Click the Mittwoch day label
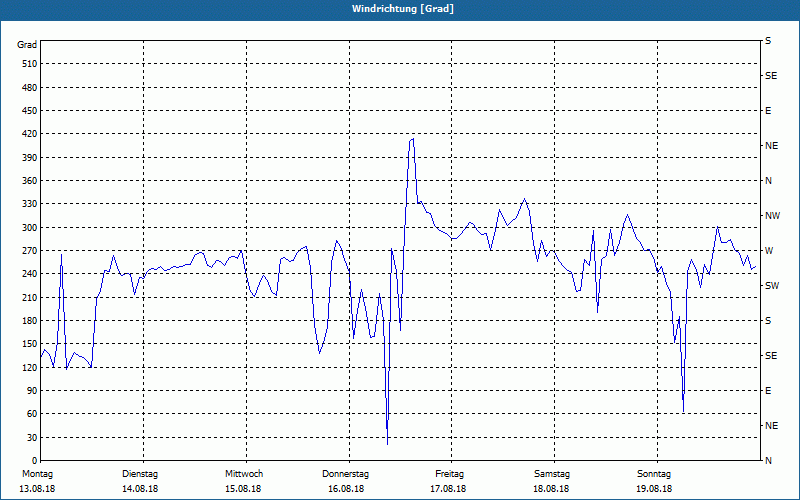This screenshot has width=800, height=500. click(x=244, y=474)
